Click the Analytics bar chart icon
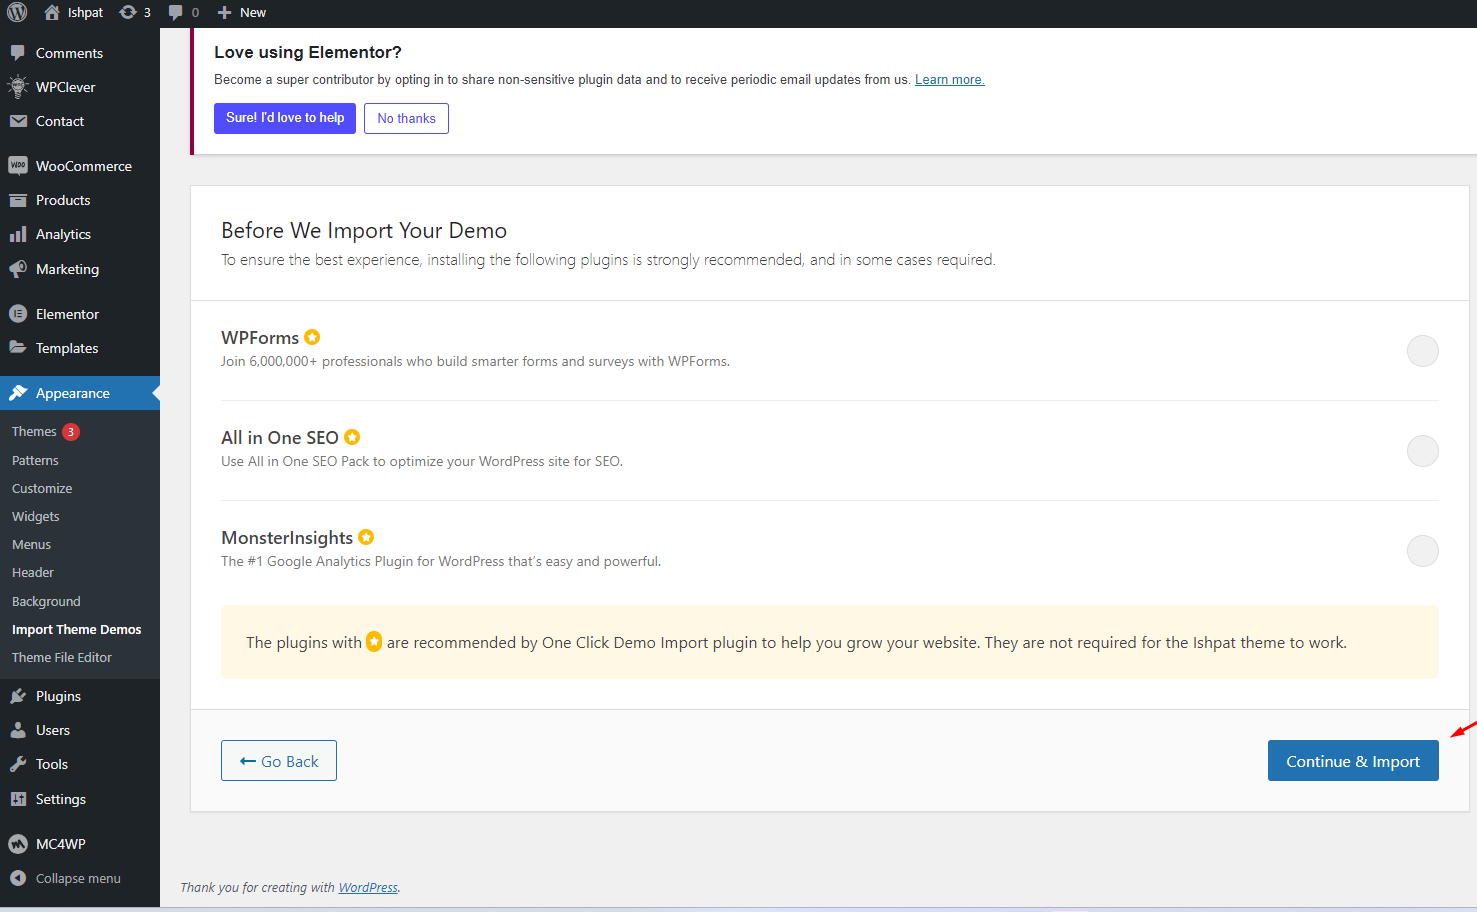The width and height of the screenshot is (1477, 912). pos(18,234)
